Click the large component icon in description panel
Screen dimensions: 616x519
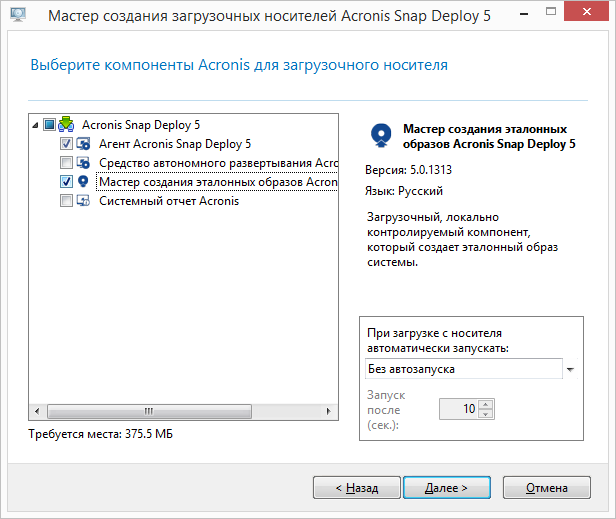coord(381,135)
